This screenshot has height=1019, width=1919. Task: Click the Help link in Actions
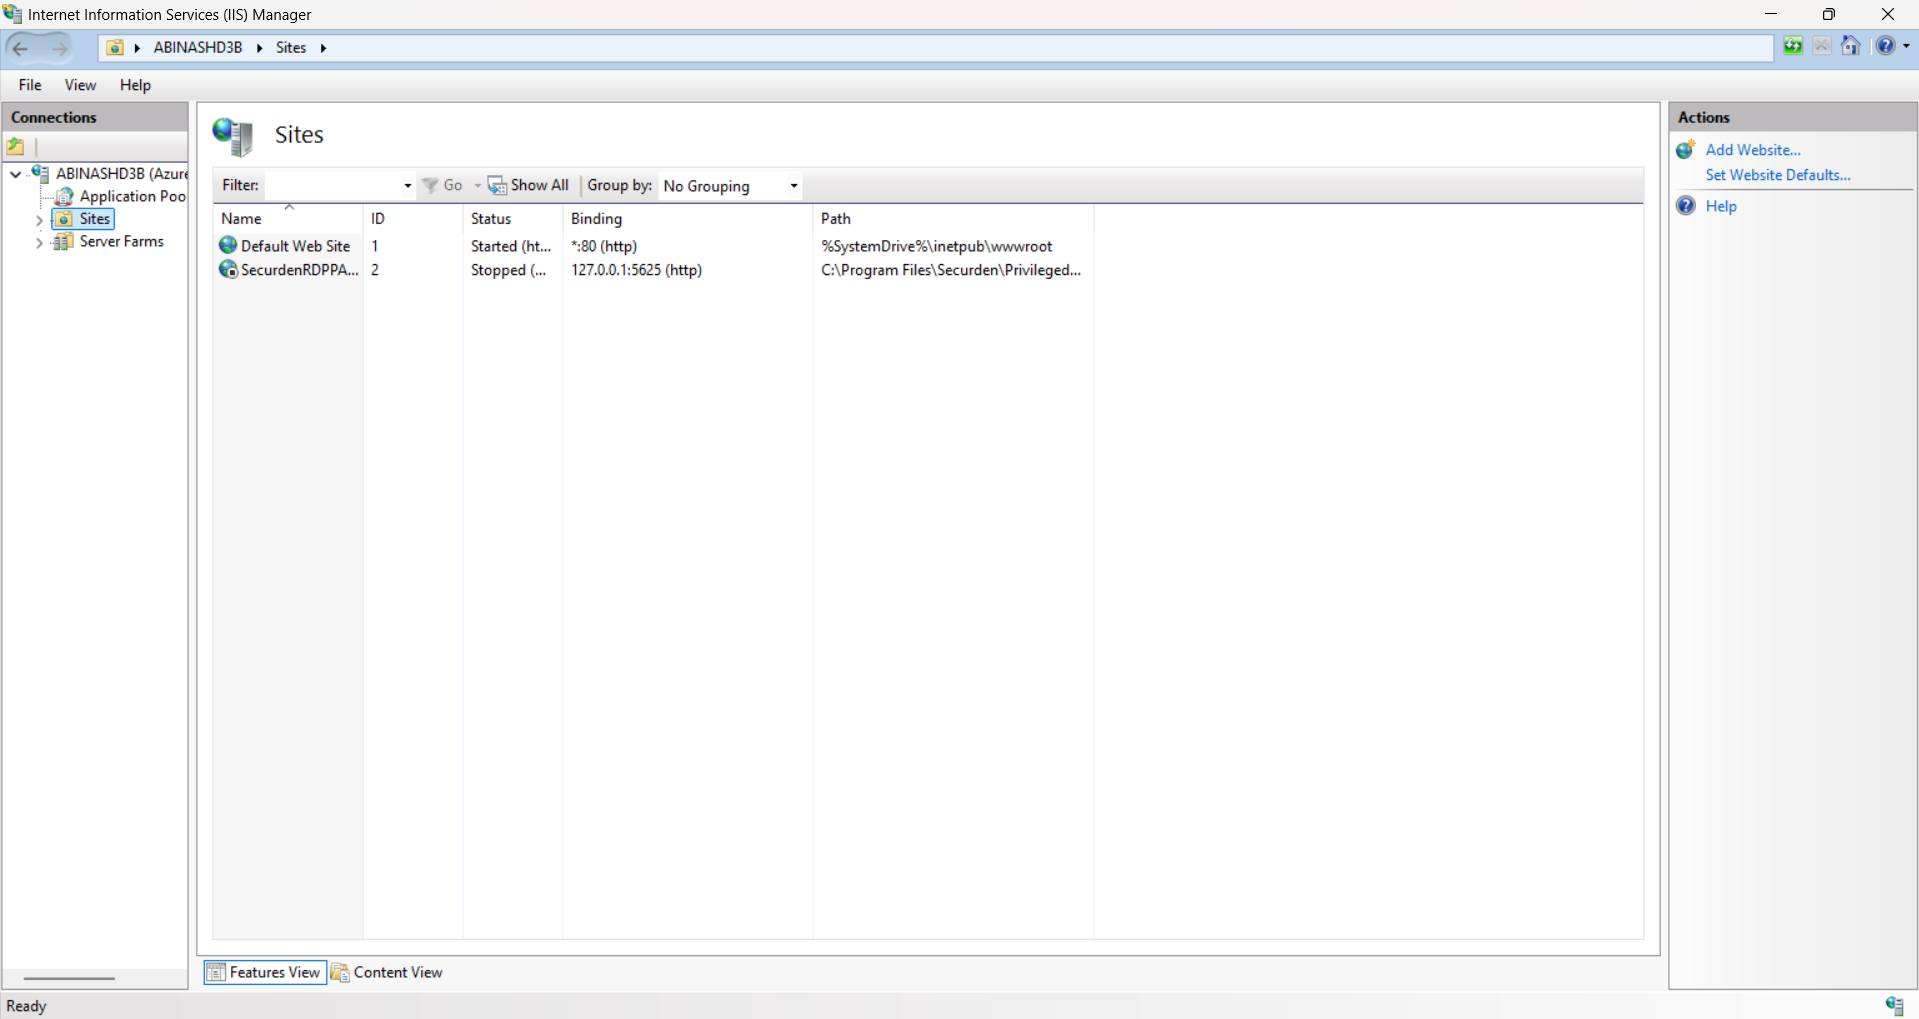(1721, 206)
